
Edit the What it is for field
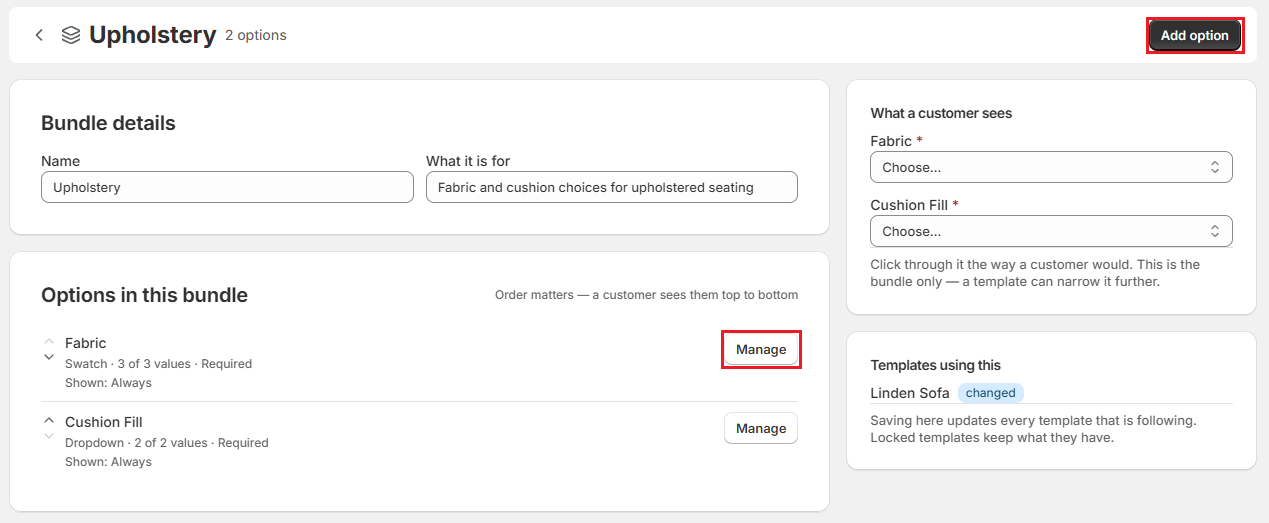tap(612, 187)
